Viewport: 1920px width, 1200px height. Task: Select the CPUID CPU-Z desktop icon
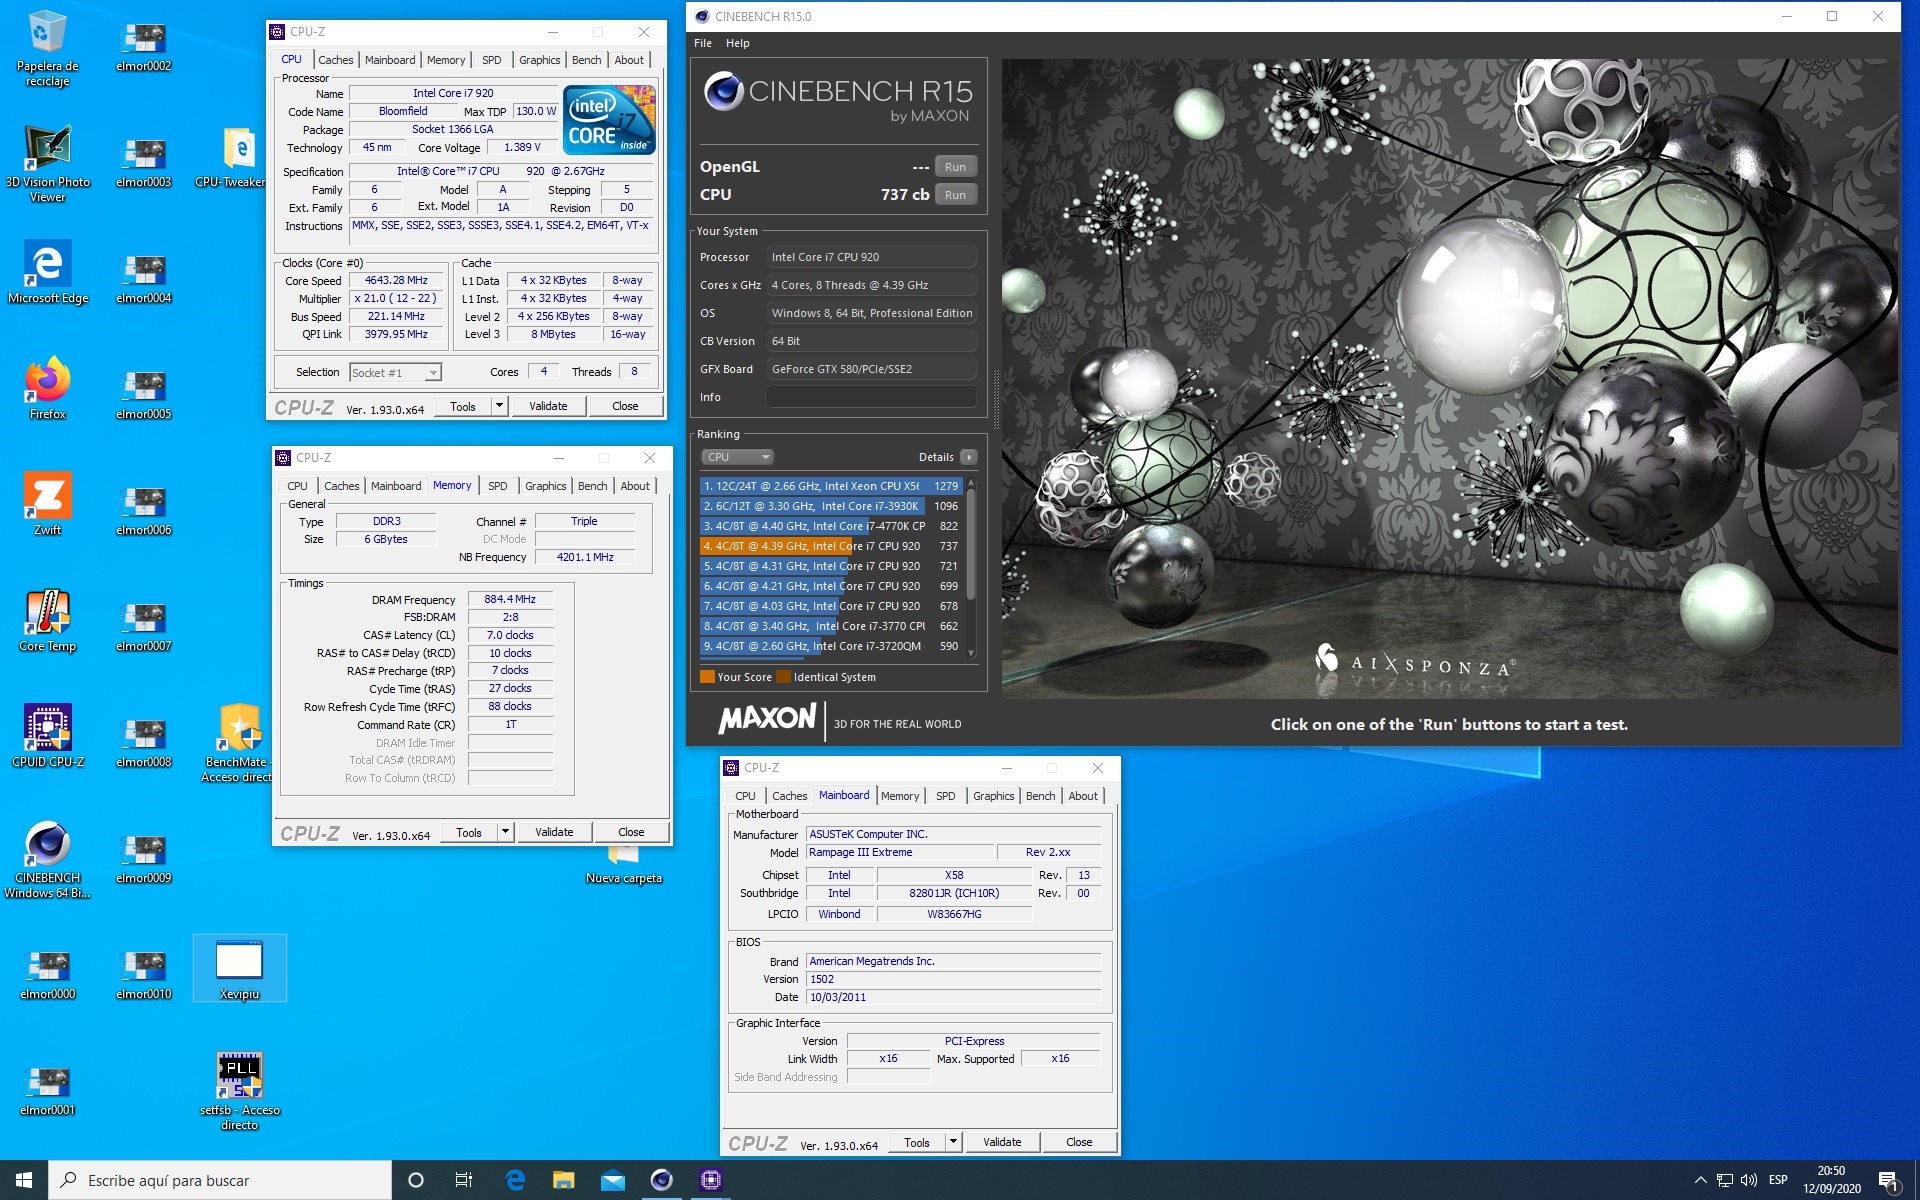pyautogui.click(x=47, y=736)
